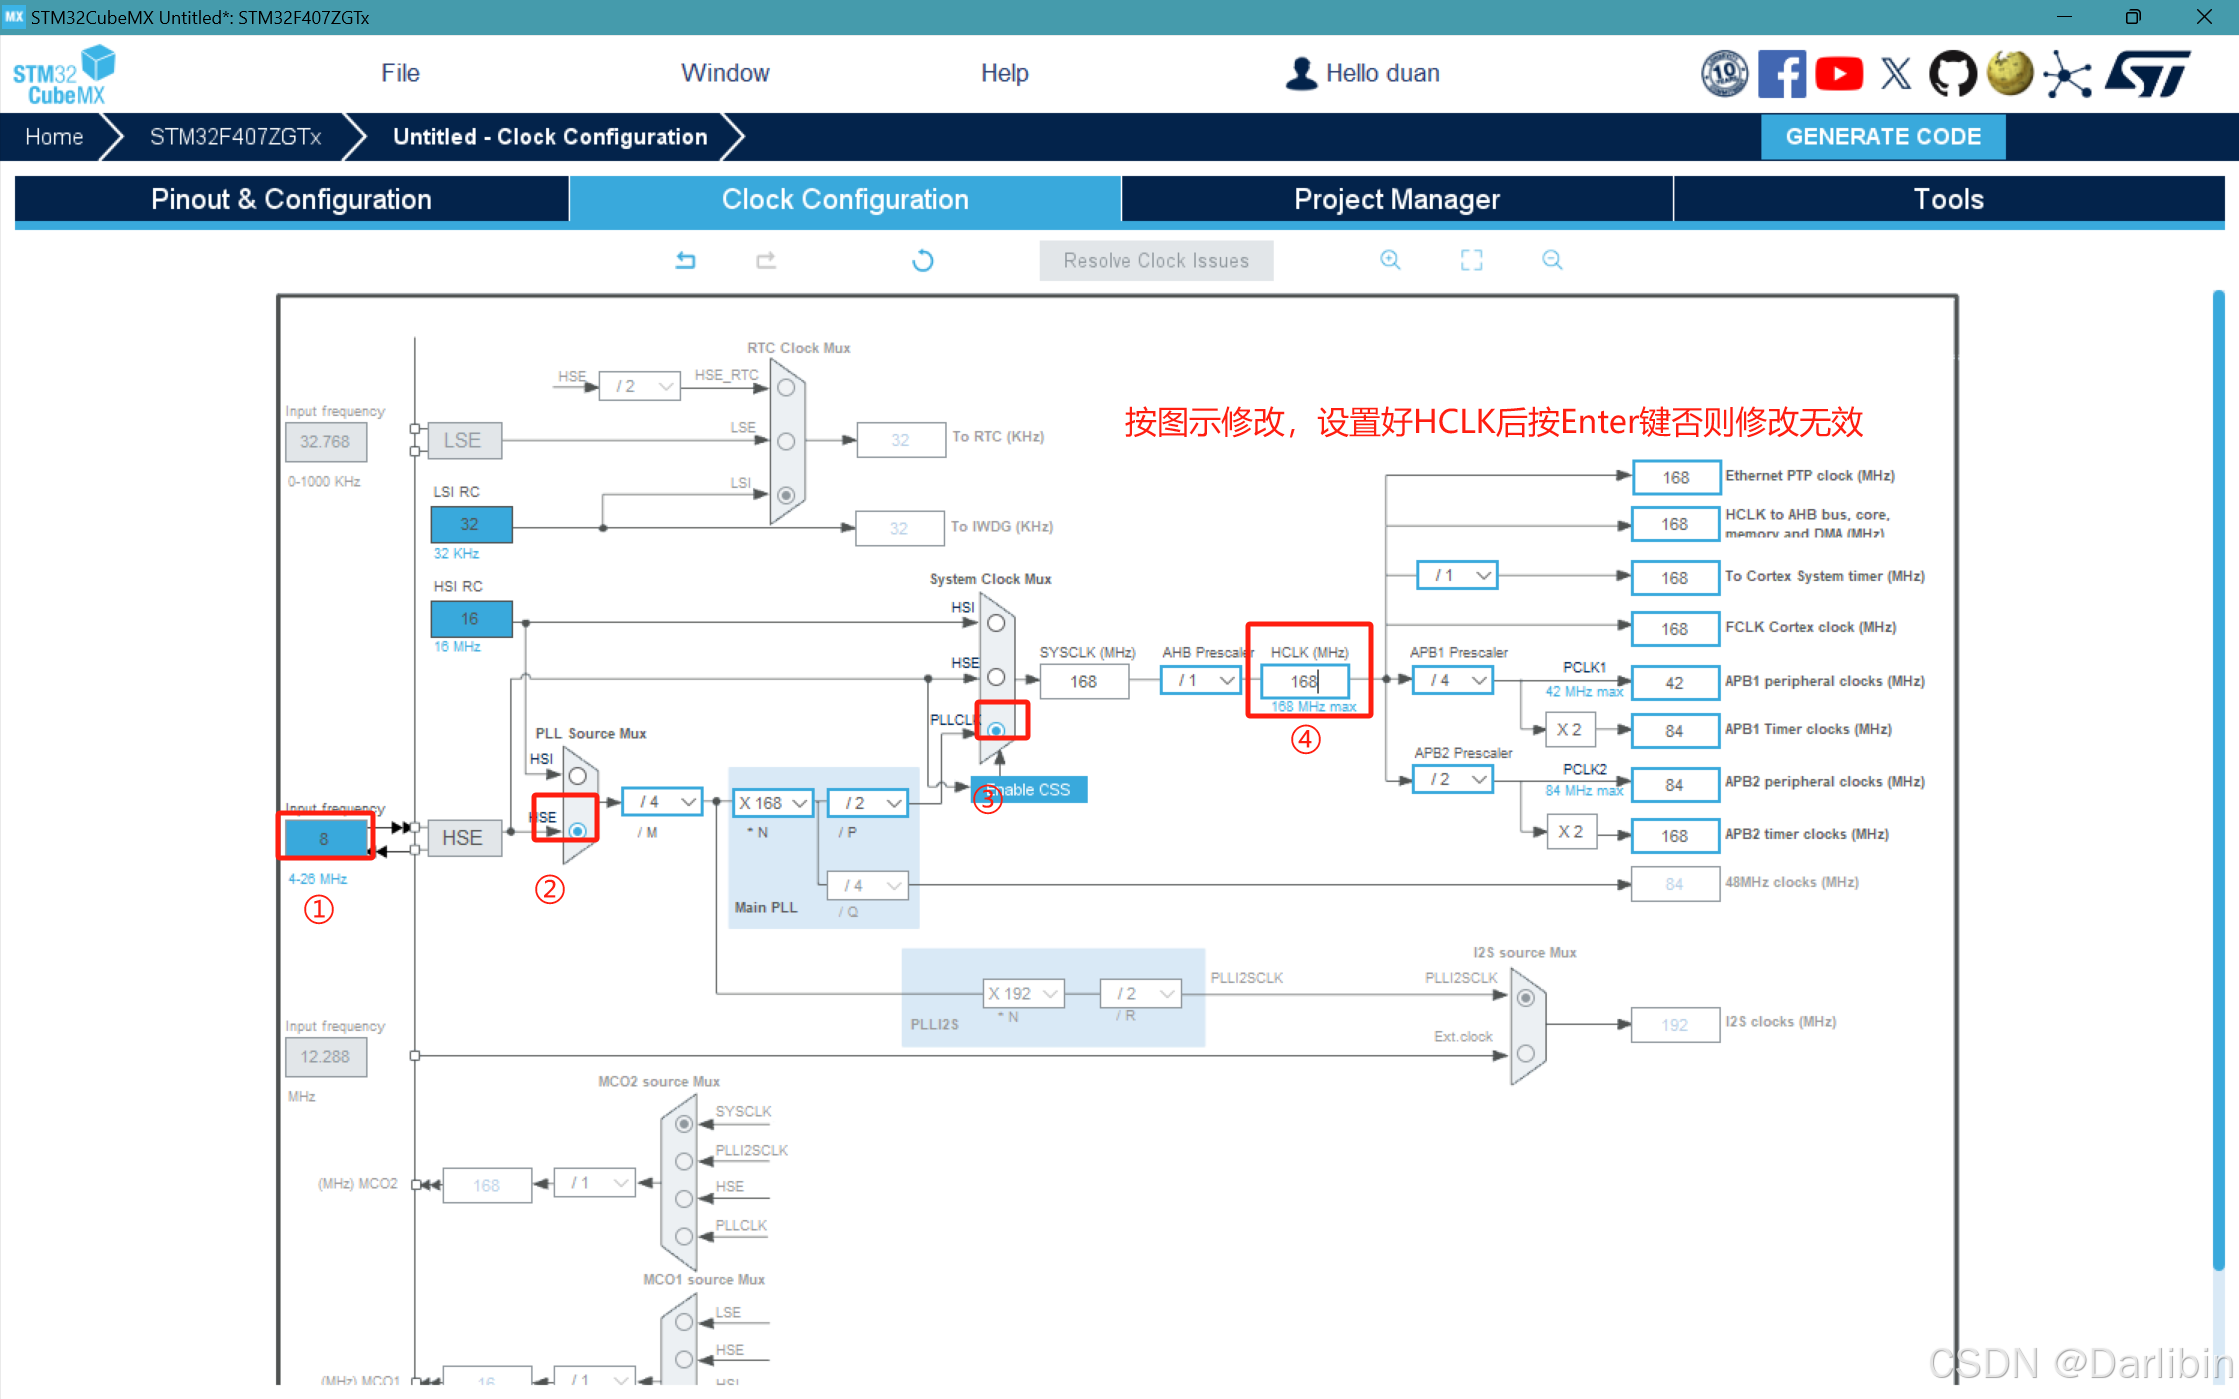Image resolution: width=2239 pixels, height=1399 pixels.
Task: Click the ST logo in the top-right corner
Action: [x=2149, y=73]
